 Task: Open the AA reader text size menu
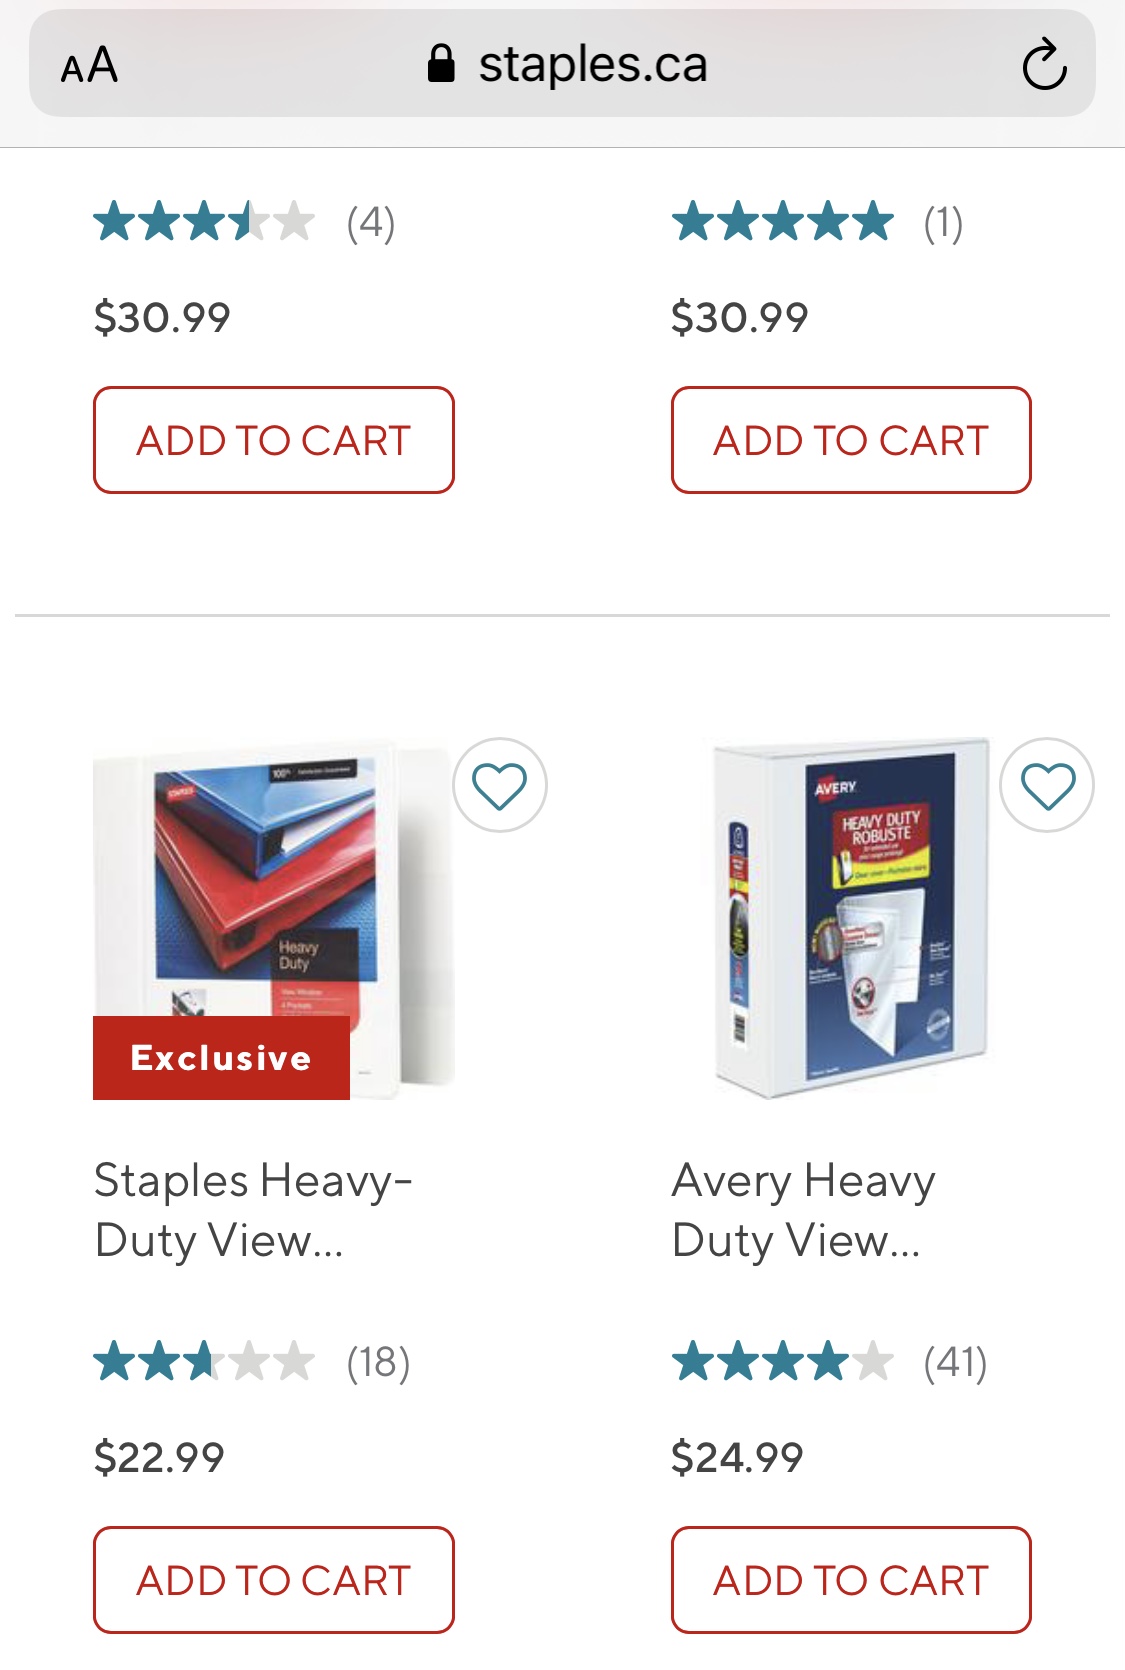[89, 66]
